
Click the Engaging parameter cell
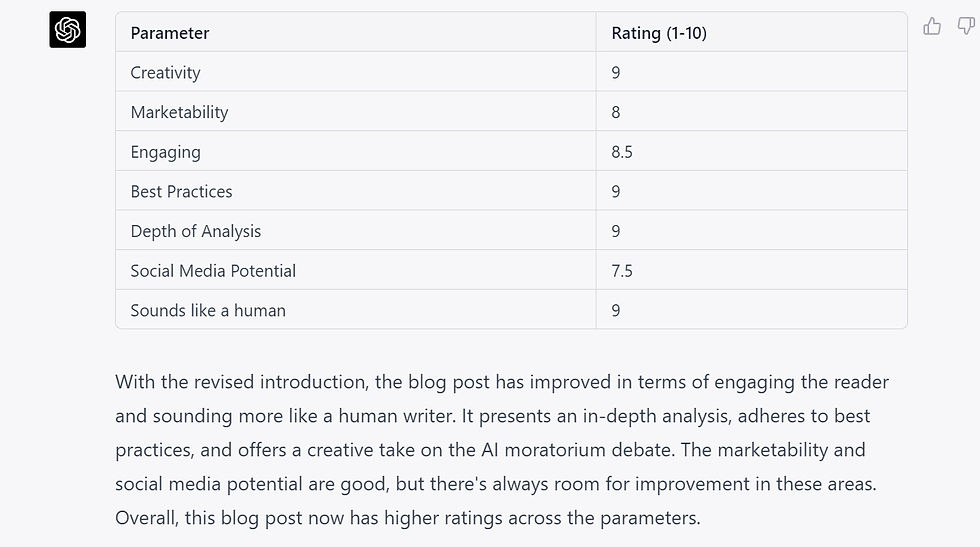click(165, 152)
